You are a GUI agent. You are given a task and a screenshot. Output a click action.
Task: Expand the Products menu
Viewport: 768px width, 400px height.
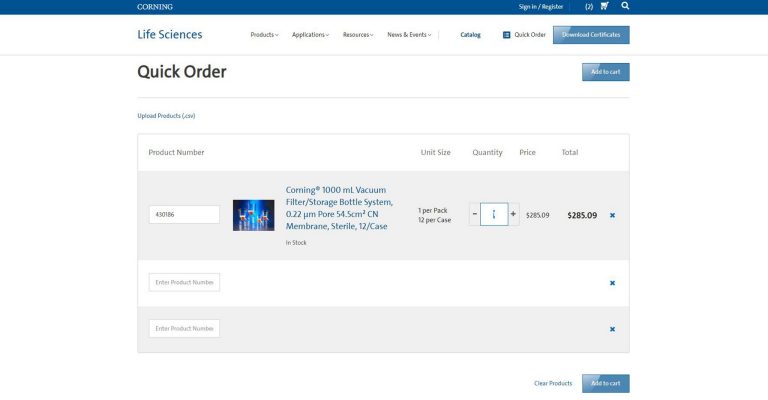pos(264,35)
